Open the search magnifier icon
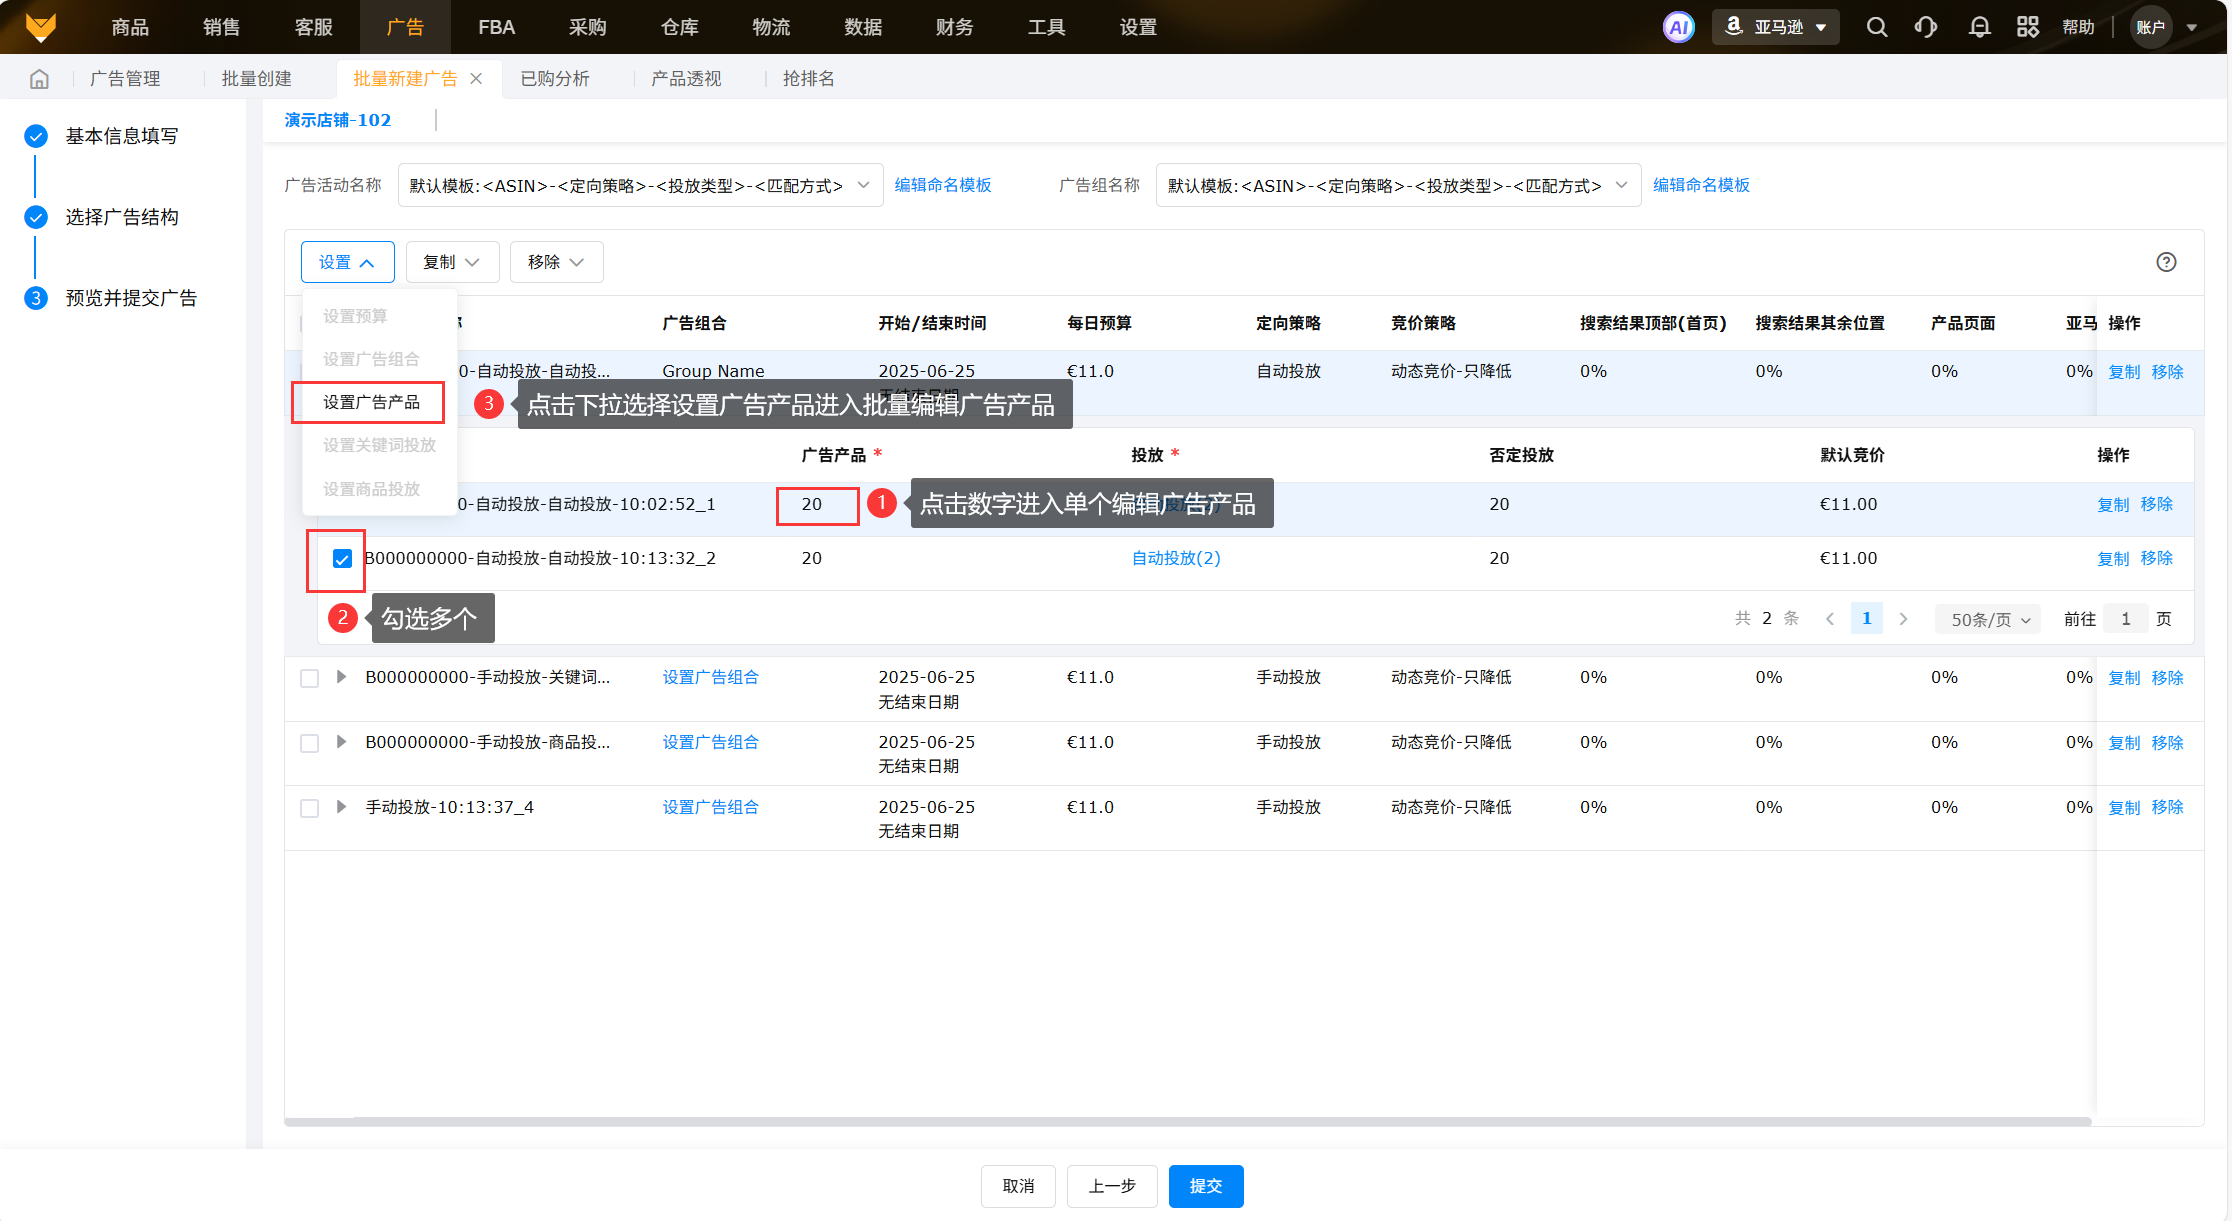This screenshot has height=1221, width=2232. coord(1876,27)
